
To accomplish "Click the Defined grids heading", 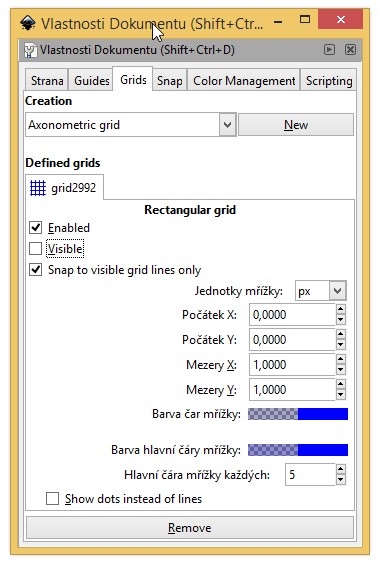I will click(x=63, y=163).
